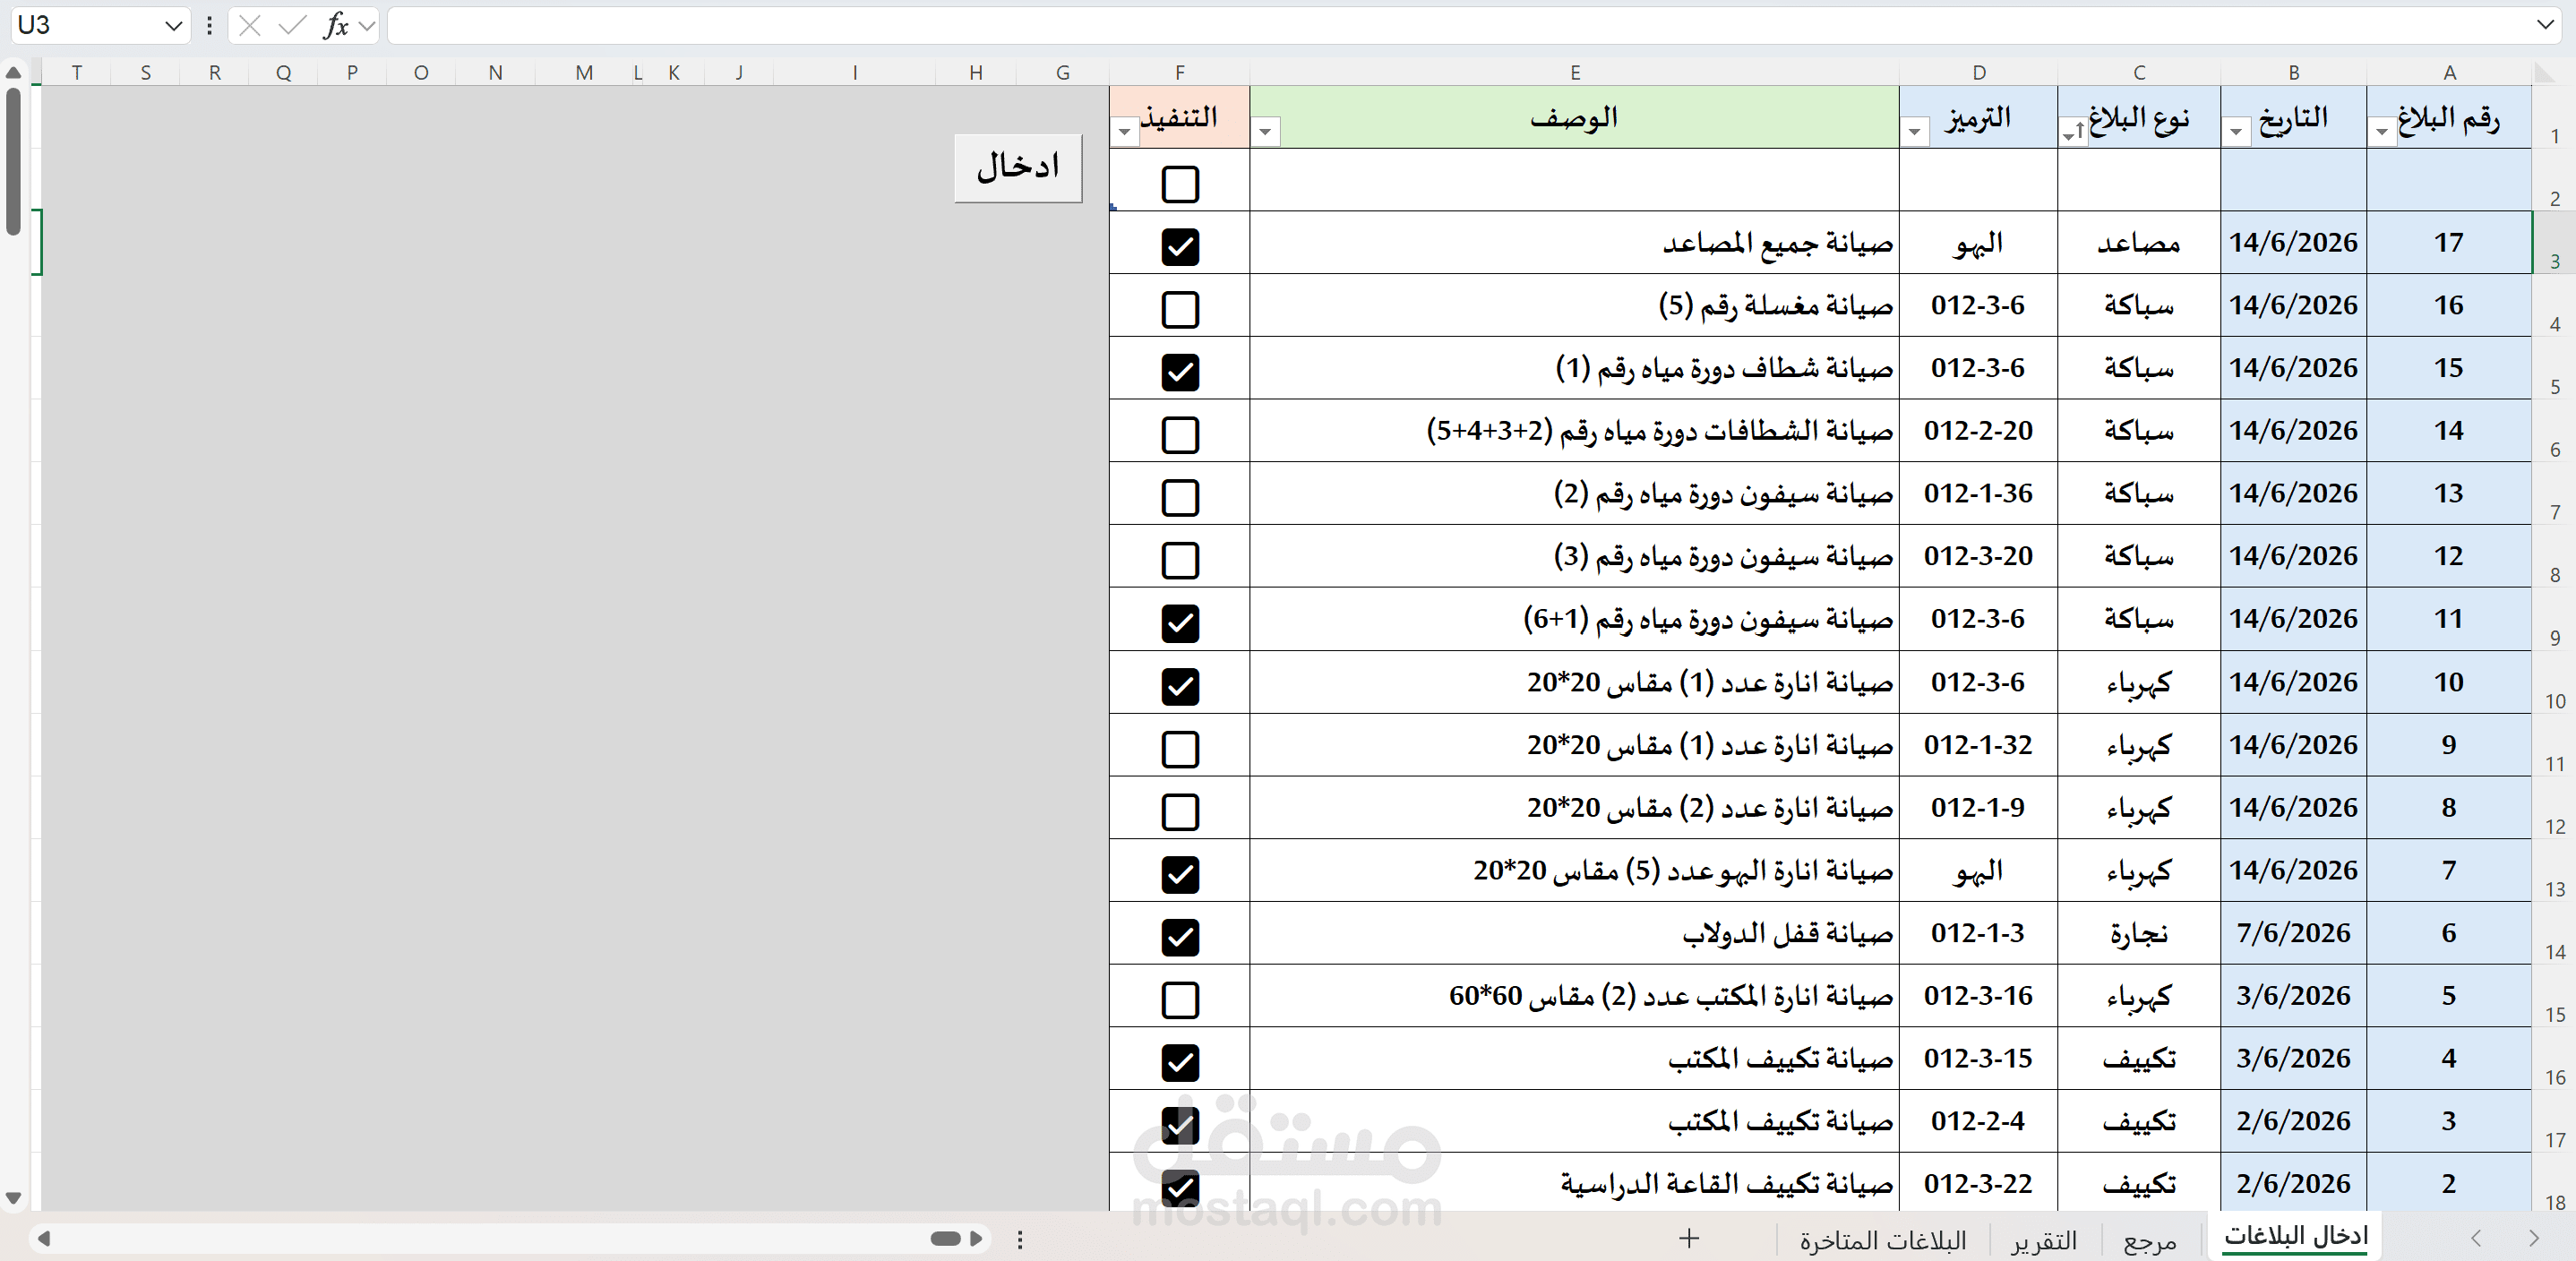
Task: Uncheck execution checkbox for report 17
Action: (x=1180, y=247)
